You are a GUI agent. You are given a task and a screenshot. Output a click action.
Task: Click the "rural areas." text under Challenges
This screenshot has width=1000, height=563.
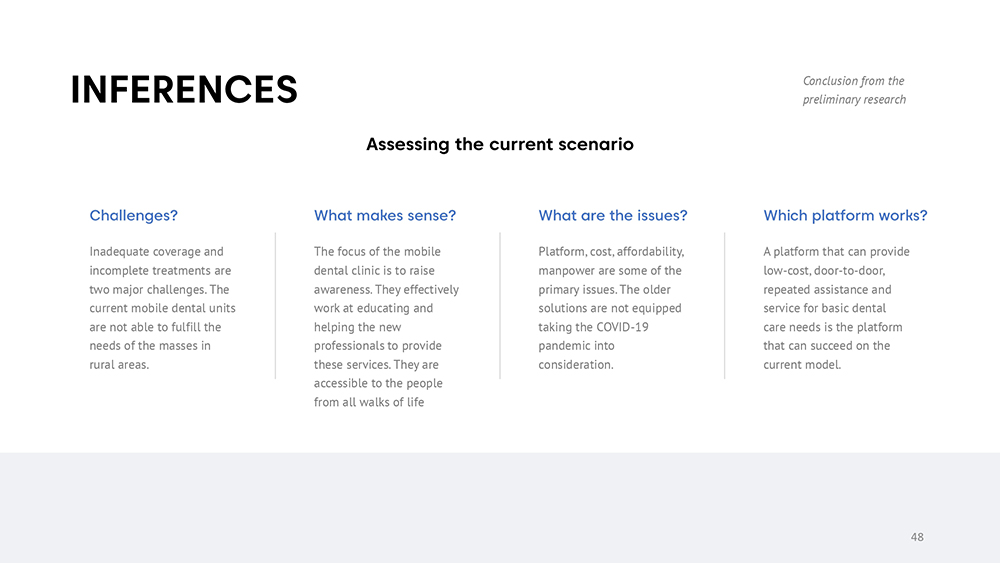(119, 365)
